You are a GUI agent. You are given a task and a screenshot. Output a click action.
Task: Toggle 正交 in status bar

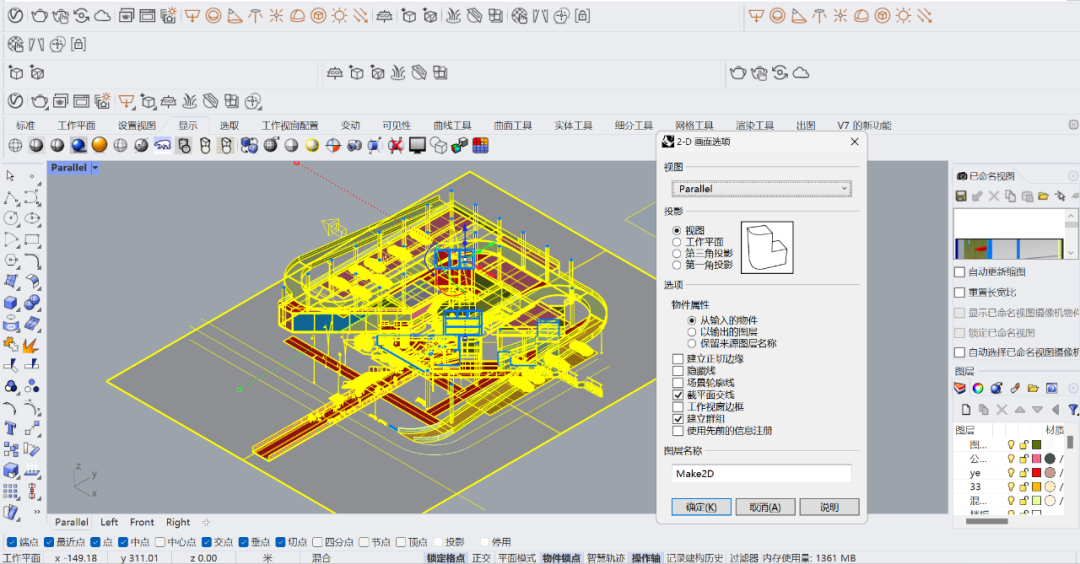coord(481,558)
